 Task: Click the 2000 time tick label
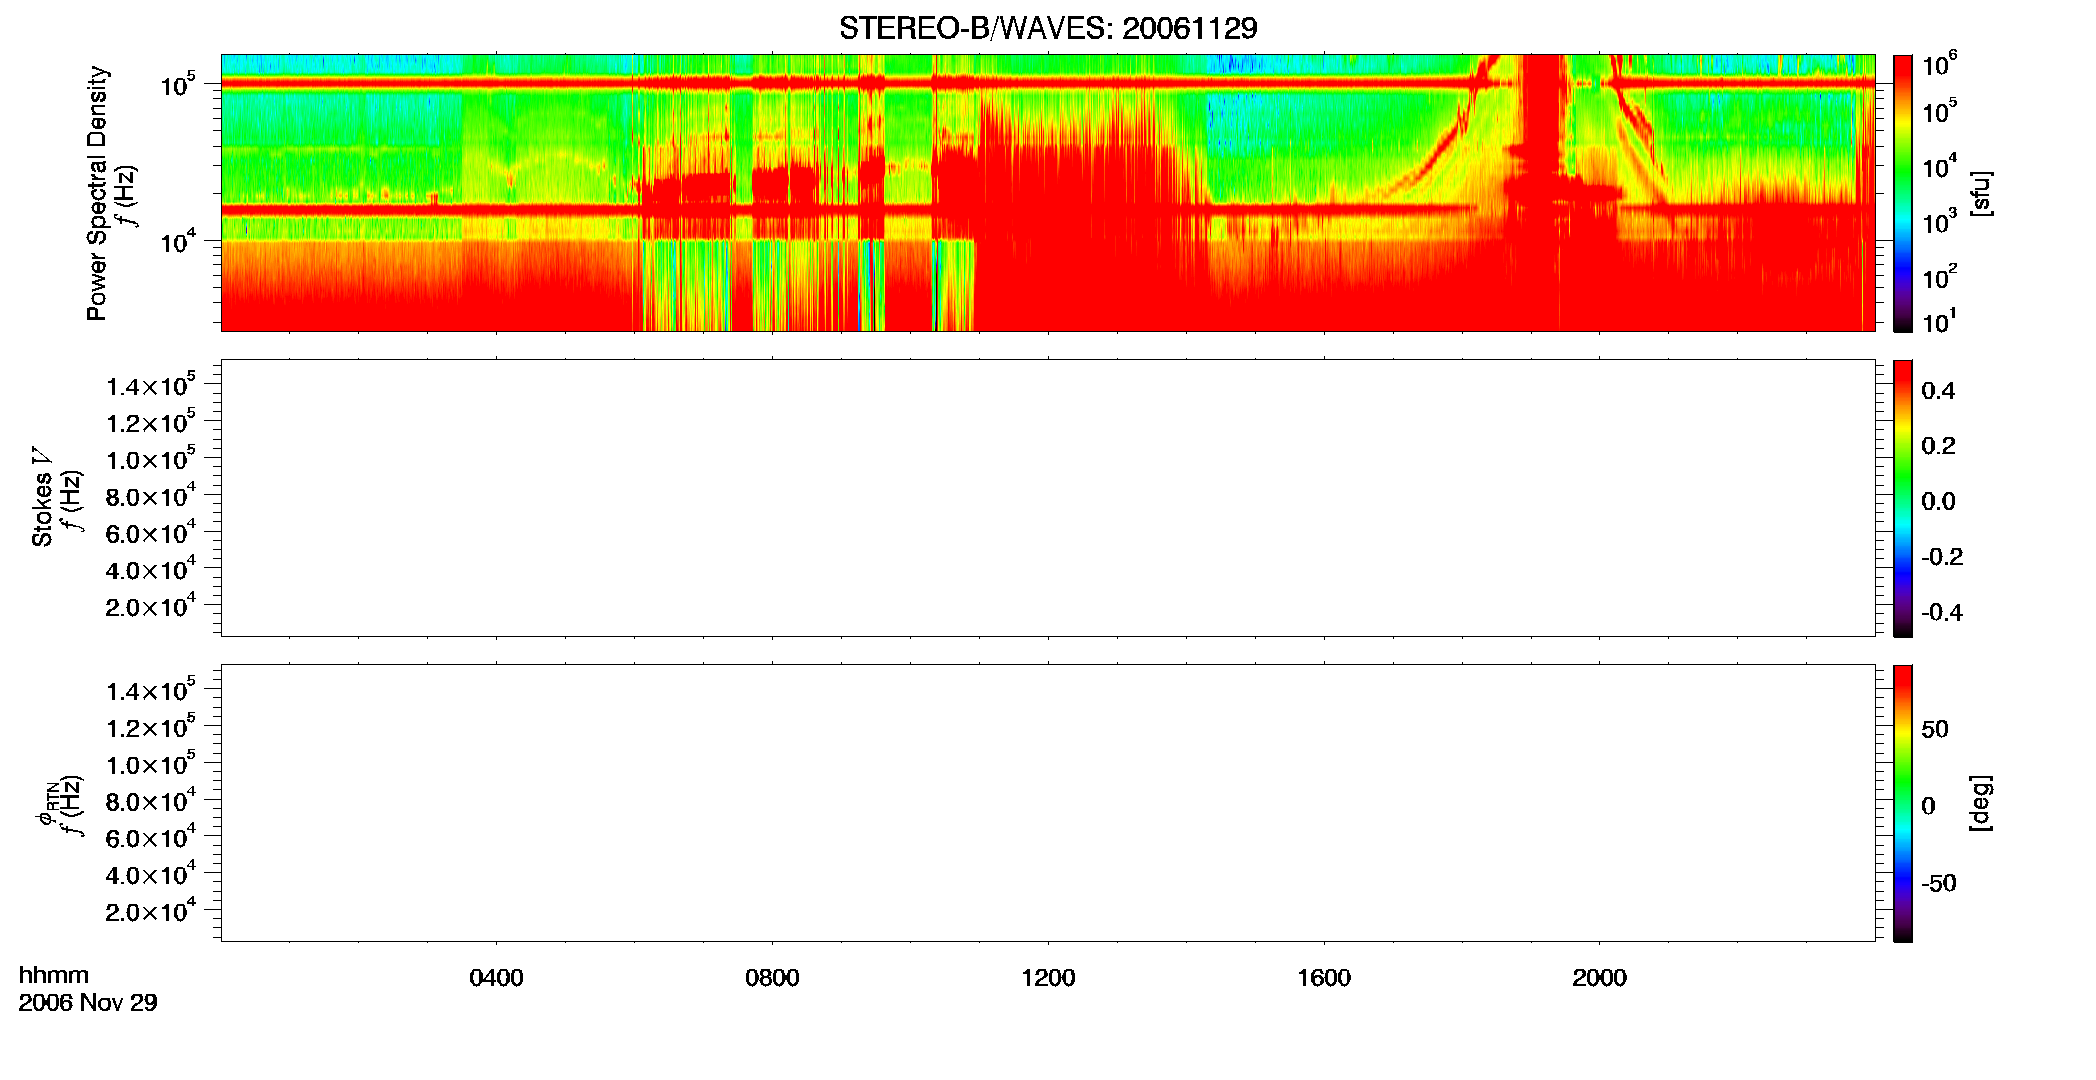pyautogui.click(x=1599, y=978)
